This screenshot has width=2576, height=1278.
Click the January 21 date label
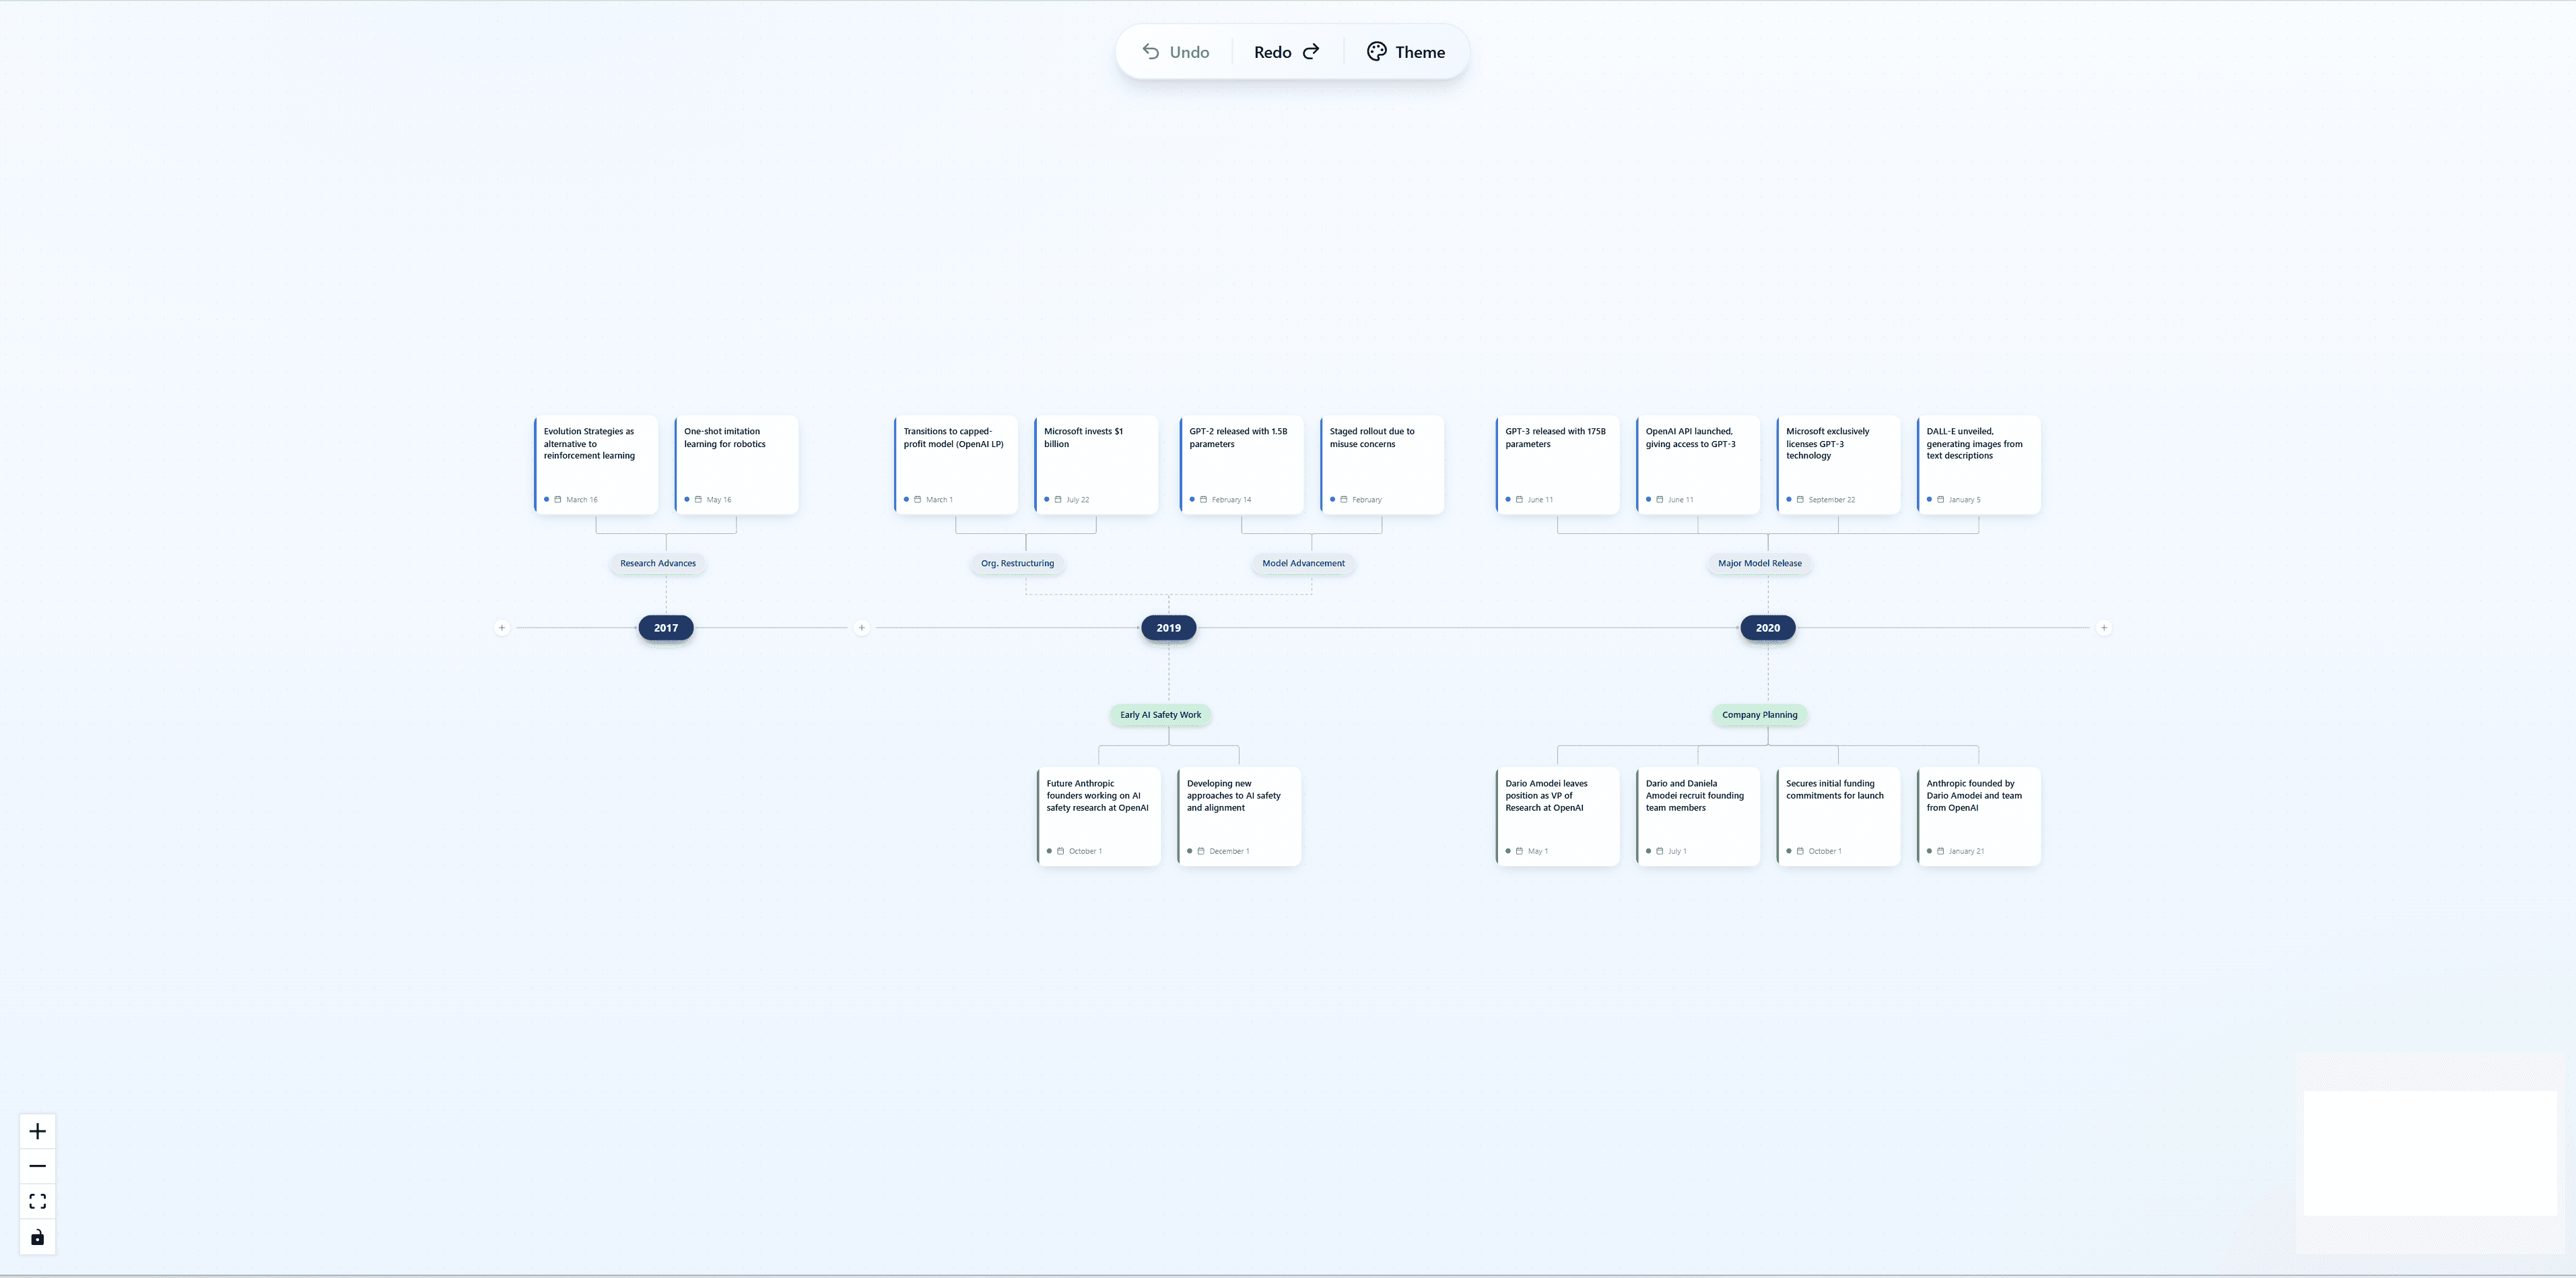tap(1966, 851)
